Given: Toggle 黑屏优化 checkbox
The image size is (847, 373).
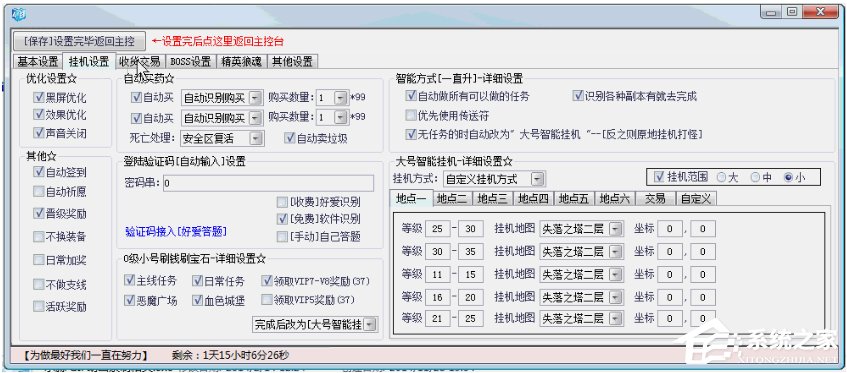Looking at the screenshot, I should point(59,98).
